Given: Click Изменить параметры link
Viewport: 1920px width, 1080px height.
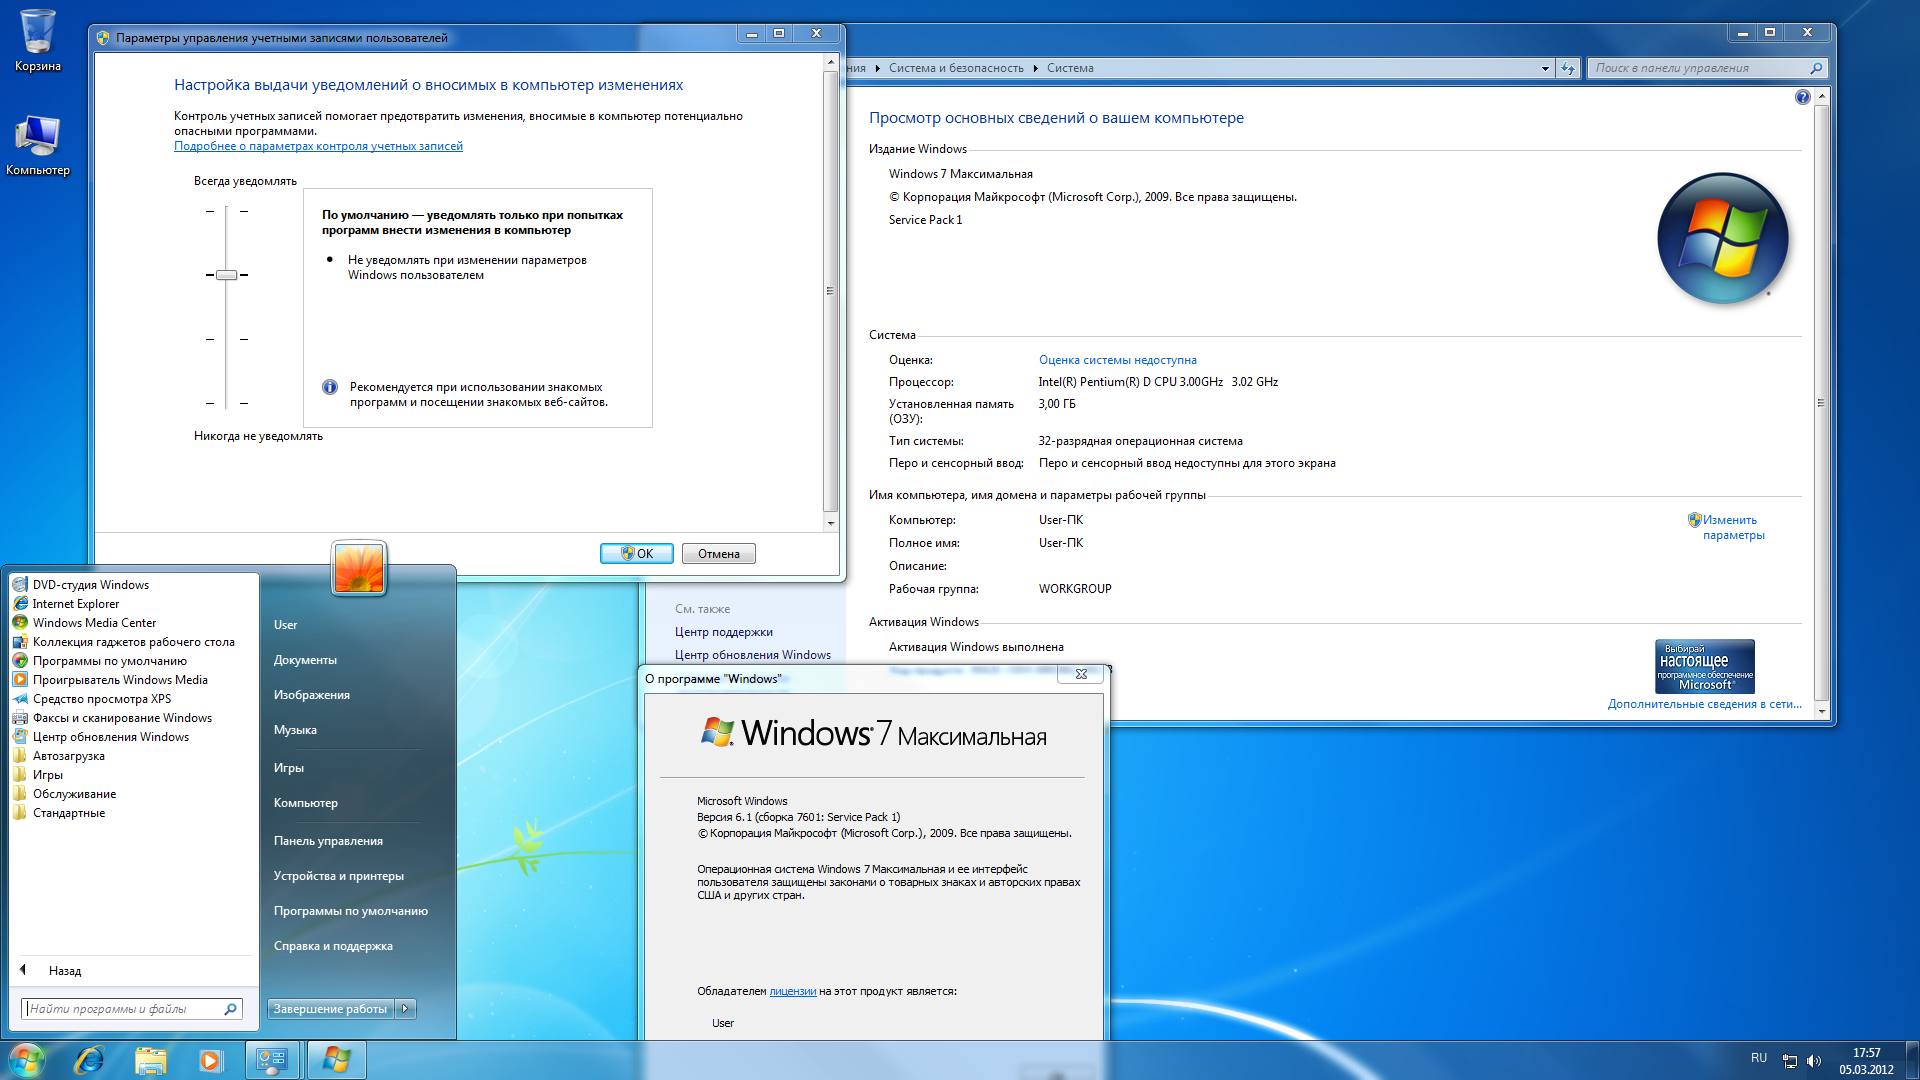Looking at the screenshot, I should click(1733, 527).
